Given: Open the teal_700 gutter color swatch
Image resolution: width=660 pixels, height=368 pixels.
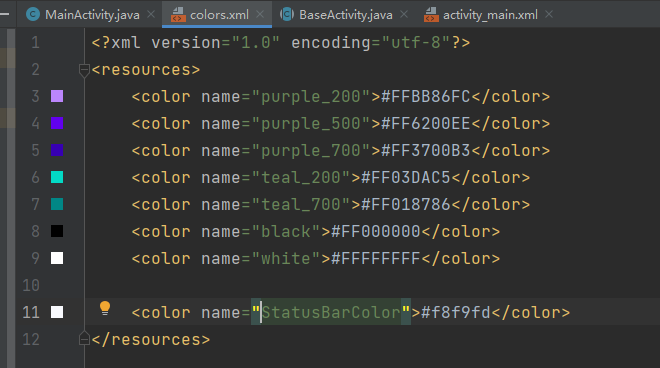Looking at the screenshot, I should coord(57,204).
